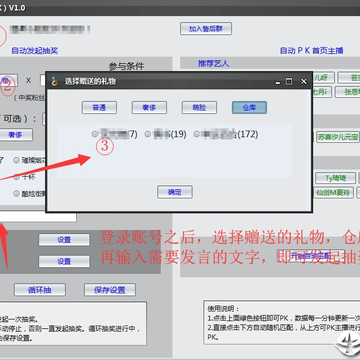This screenshot has width=360, height=360.
Task: Click the 加入售后群 button
Action: click(x=206, y=29)
